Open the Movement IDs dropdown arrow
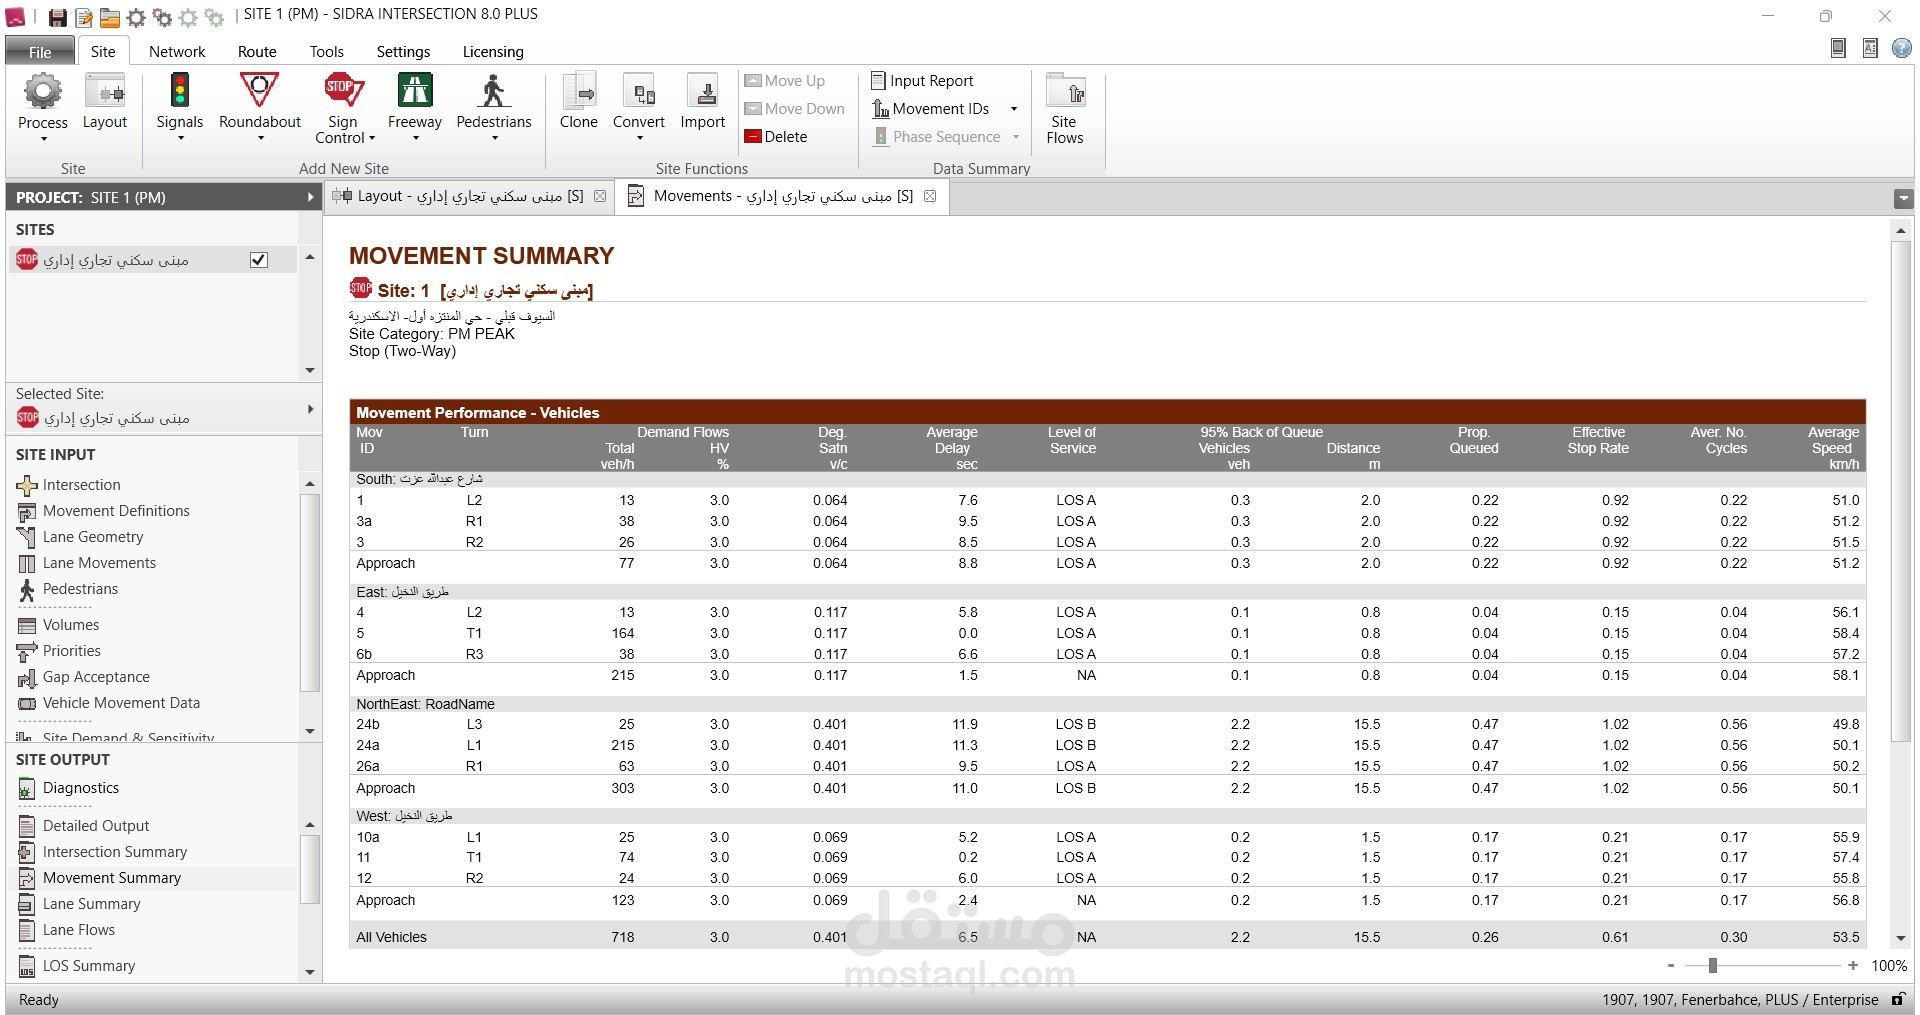 (x=1014, y=109)
